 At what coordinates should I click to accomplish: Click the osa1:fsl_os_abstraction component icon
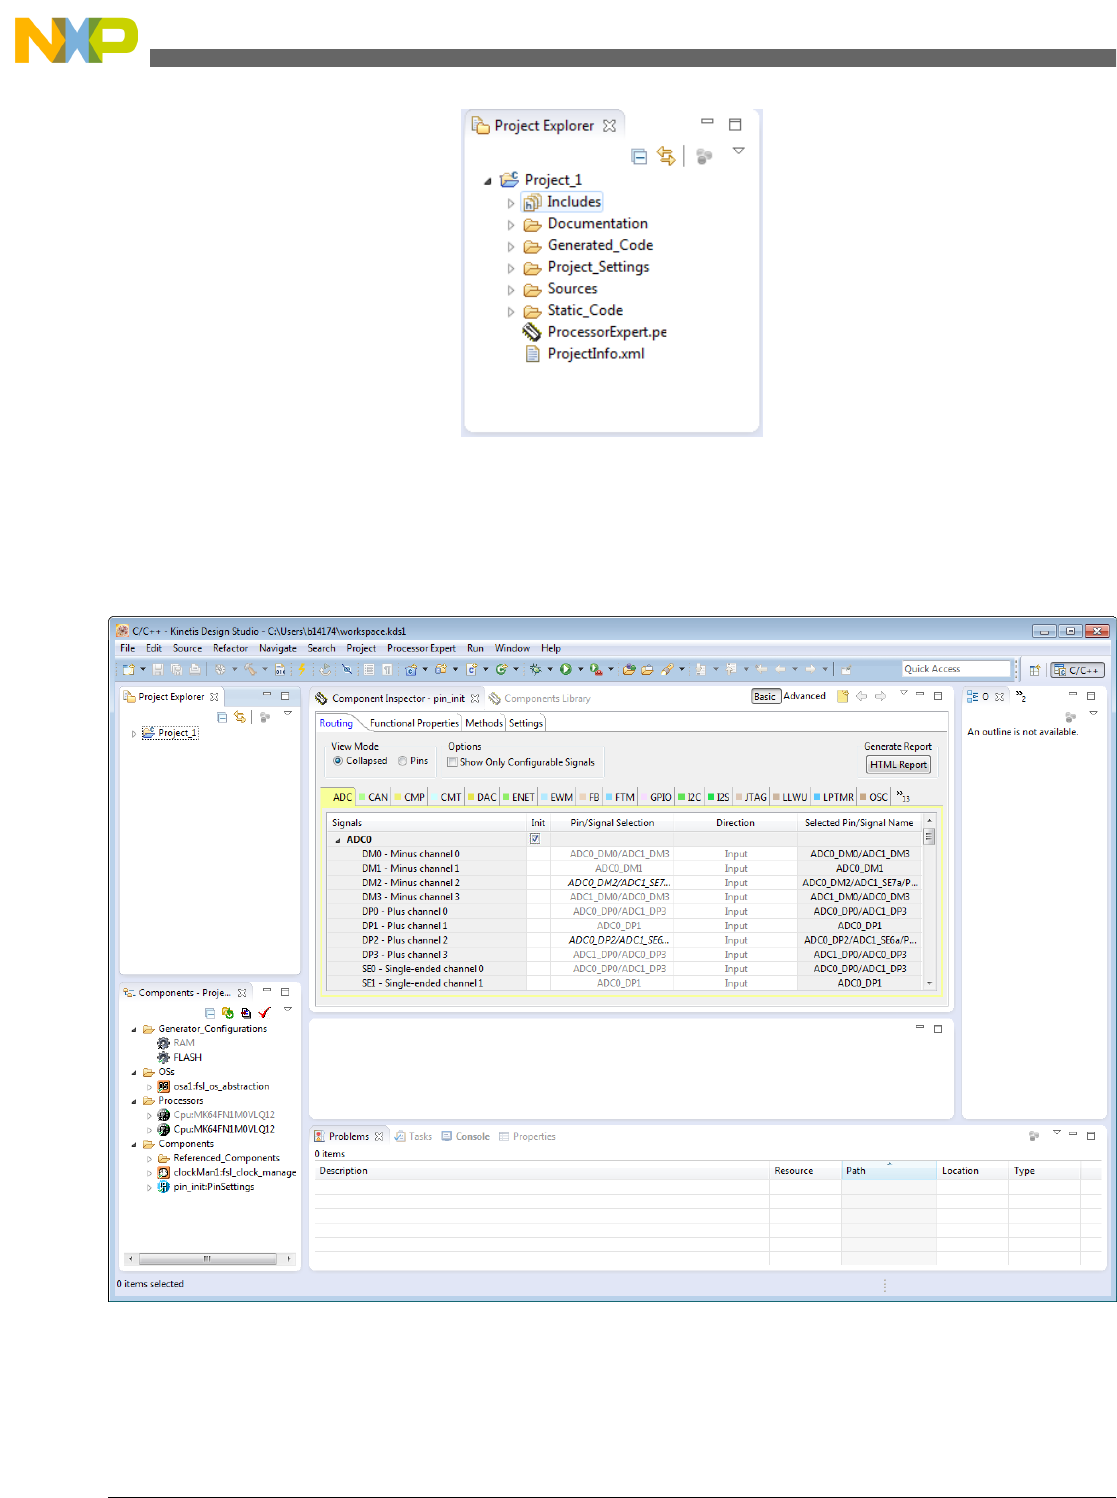click(164, 1086)
